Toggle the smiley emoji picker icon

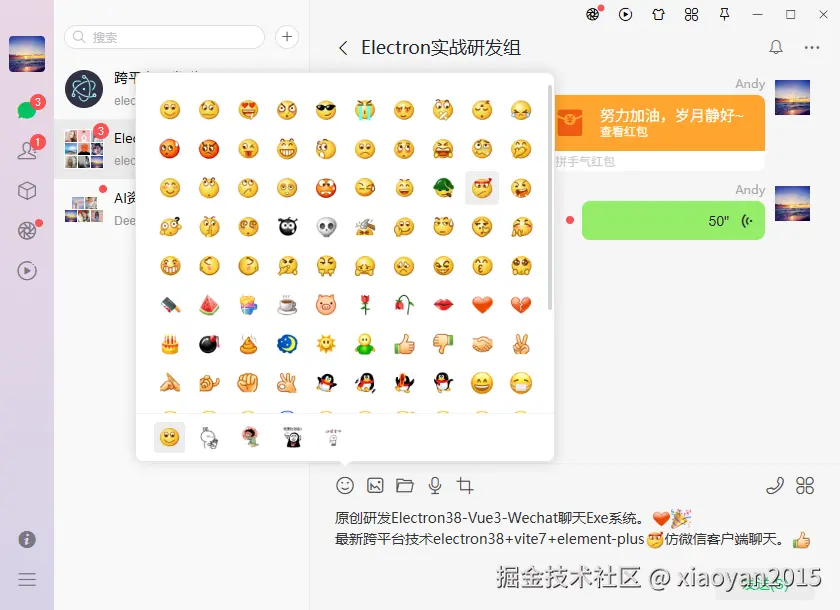tap(345, 485)
